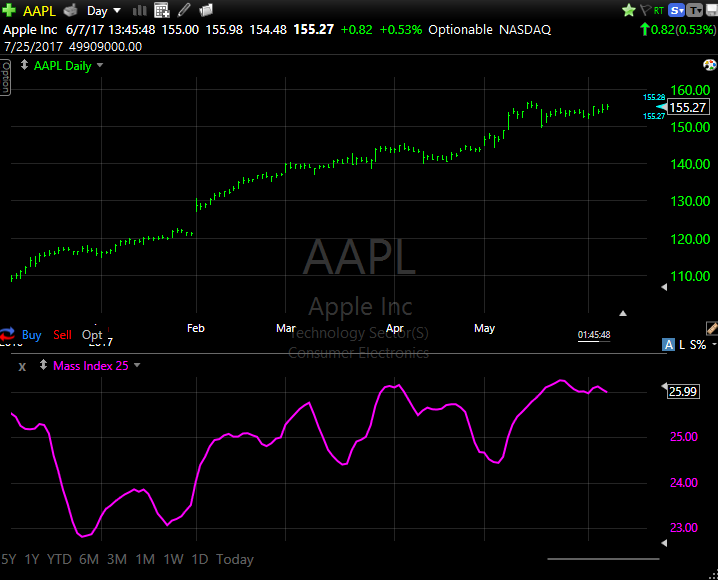The image size is (718, 580).
Task: Click the resize grip at bottom-right corner
Action: point(713,575)
